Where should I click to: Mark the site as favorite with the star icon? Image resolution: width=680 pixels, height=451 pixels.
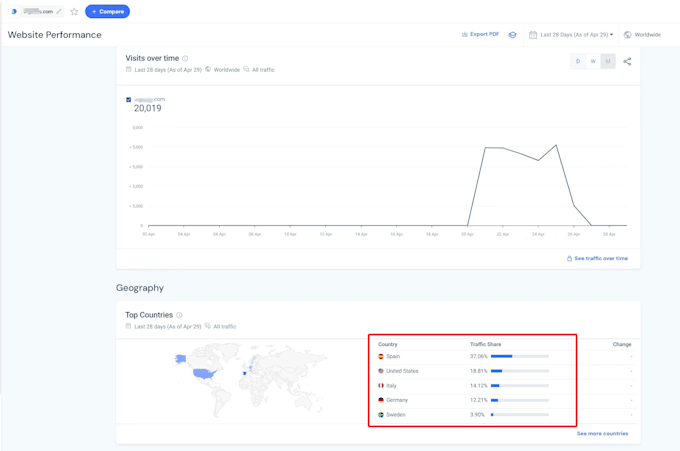tap(74, 12)
